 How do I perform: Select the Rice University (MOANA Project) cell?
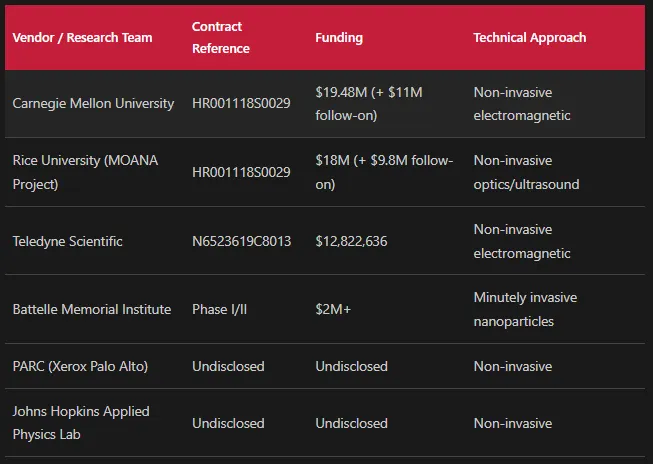[85, 172]
